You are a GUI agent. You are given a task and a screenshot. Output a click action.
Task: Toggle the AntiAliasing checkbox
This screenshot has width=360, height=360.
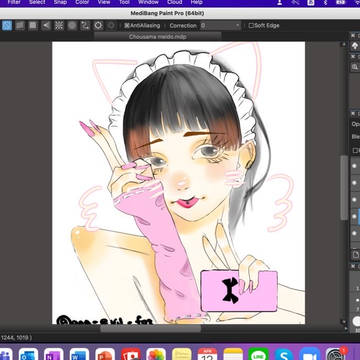pyautogui.click(x=127, y=26)
